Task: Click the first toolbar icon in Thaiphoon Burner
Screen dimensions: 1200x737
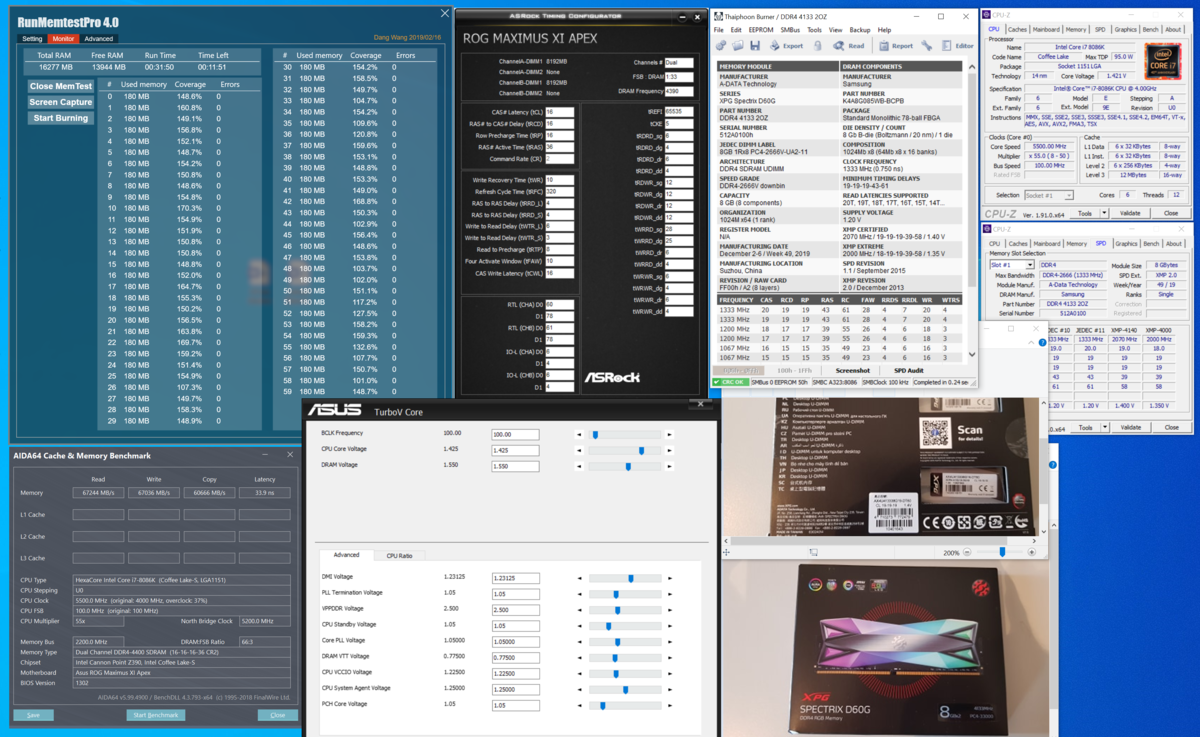Action: pos(720,46)
